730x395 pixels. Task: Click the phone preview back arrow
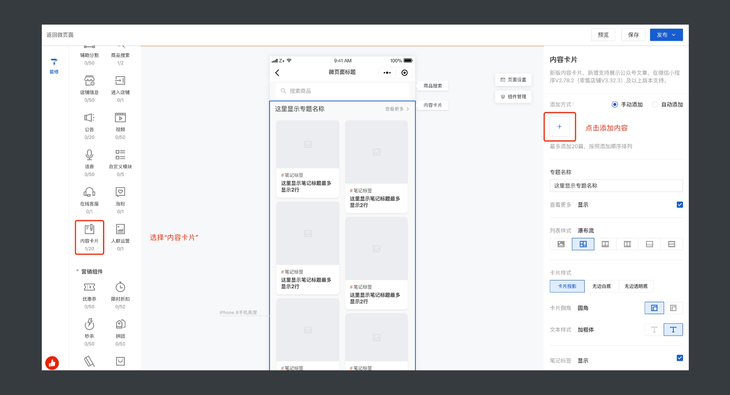[277, 73]
